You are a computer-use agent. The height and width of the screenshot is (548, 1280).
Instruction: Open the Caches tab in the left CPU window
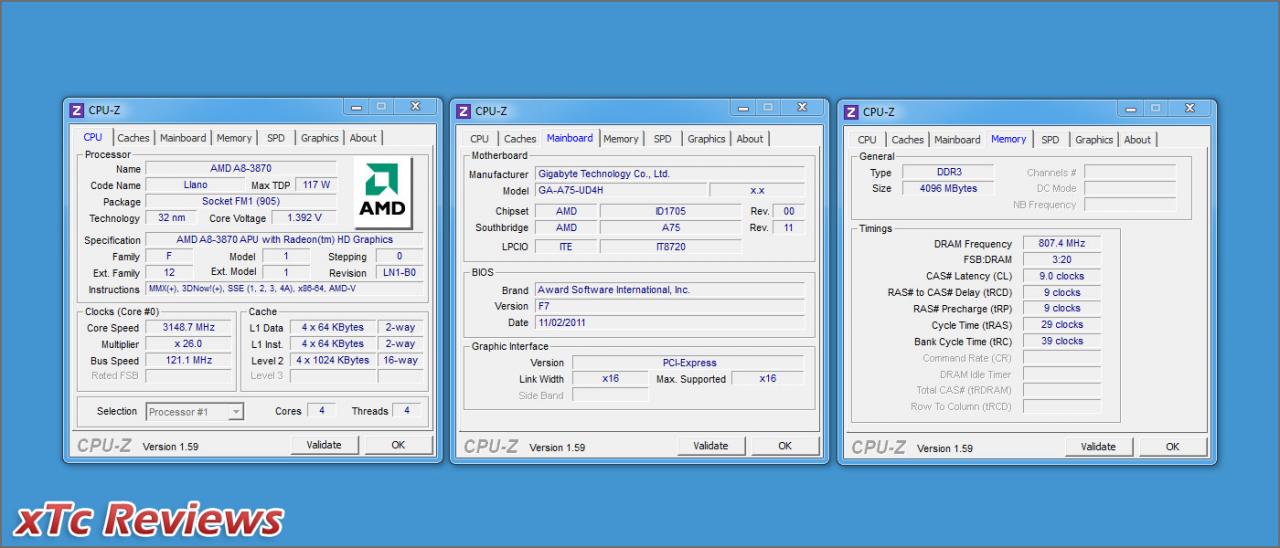tap(133, 138)
